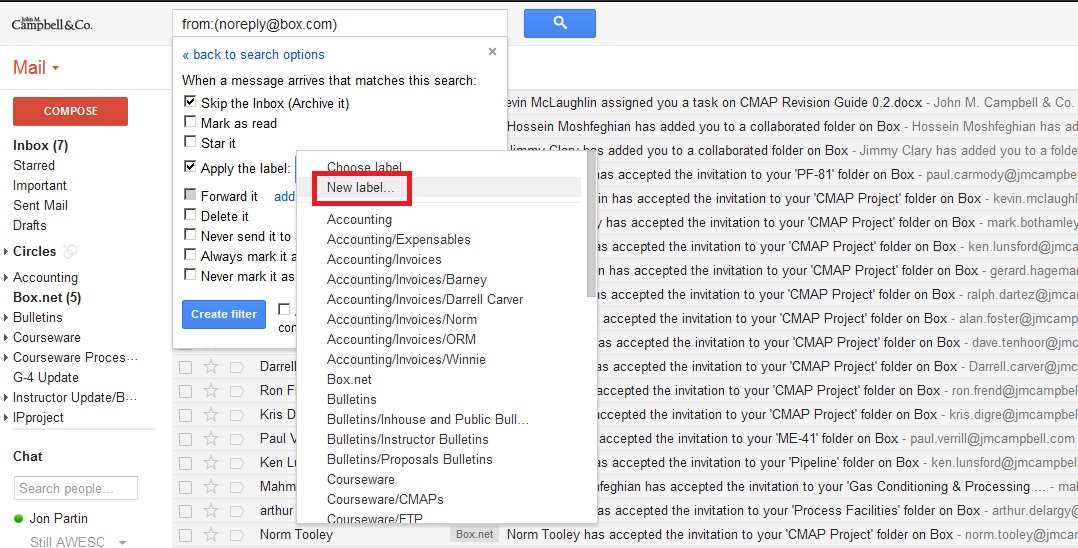Check the Forward it option

[x=190, y=195]
